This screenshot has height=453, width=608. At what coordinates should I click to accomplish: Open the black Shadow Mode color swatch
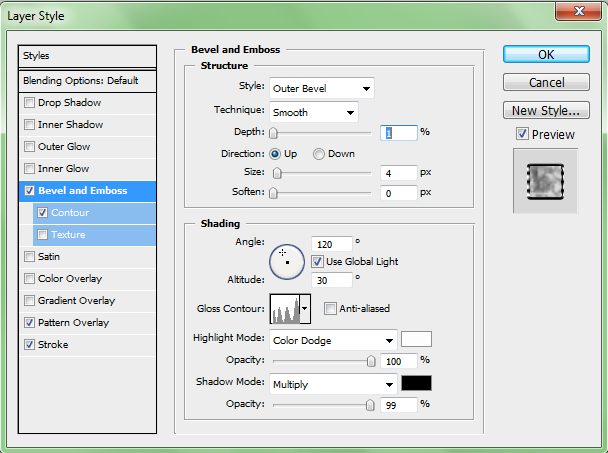click(416, 383)
